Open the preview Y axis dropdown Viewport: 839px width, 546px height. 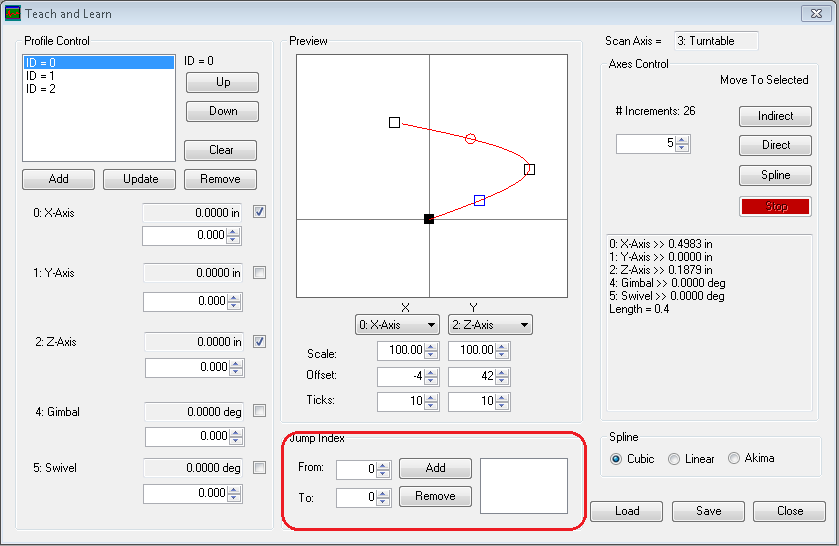(490, 325)
